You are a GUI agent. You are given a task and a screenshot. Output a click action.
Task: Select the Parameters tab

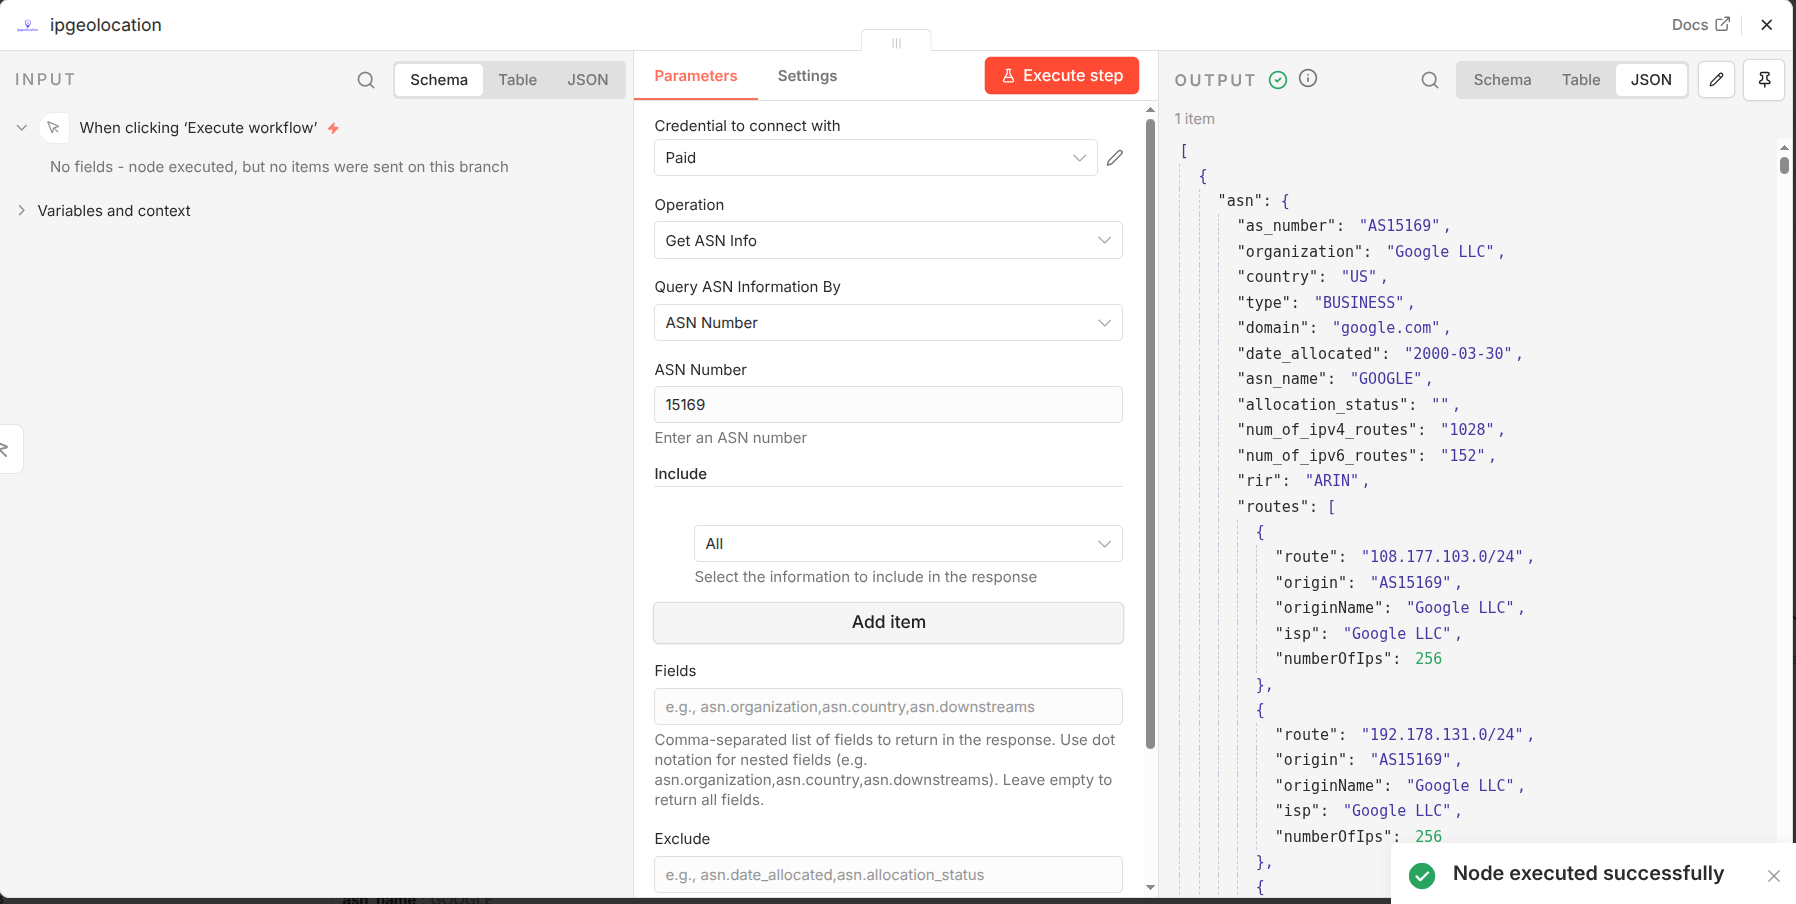(x=695, y=76)
